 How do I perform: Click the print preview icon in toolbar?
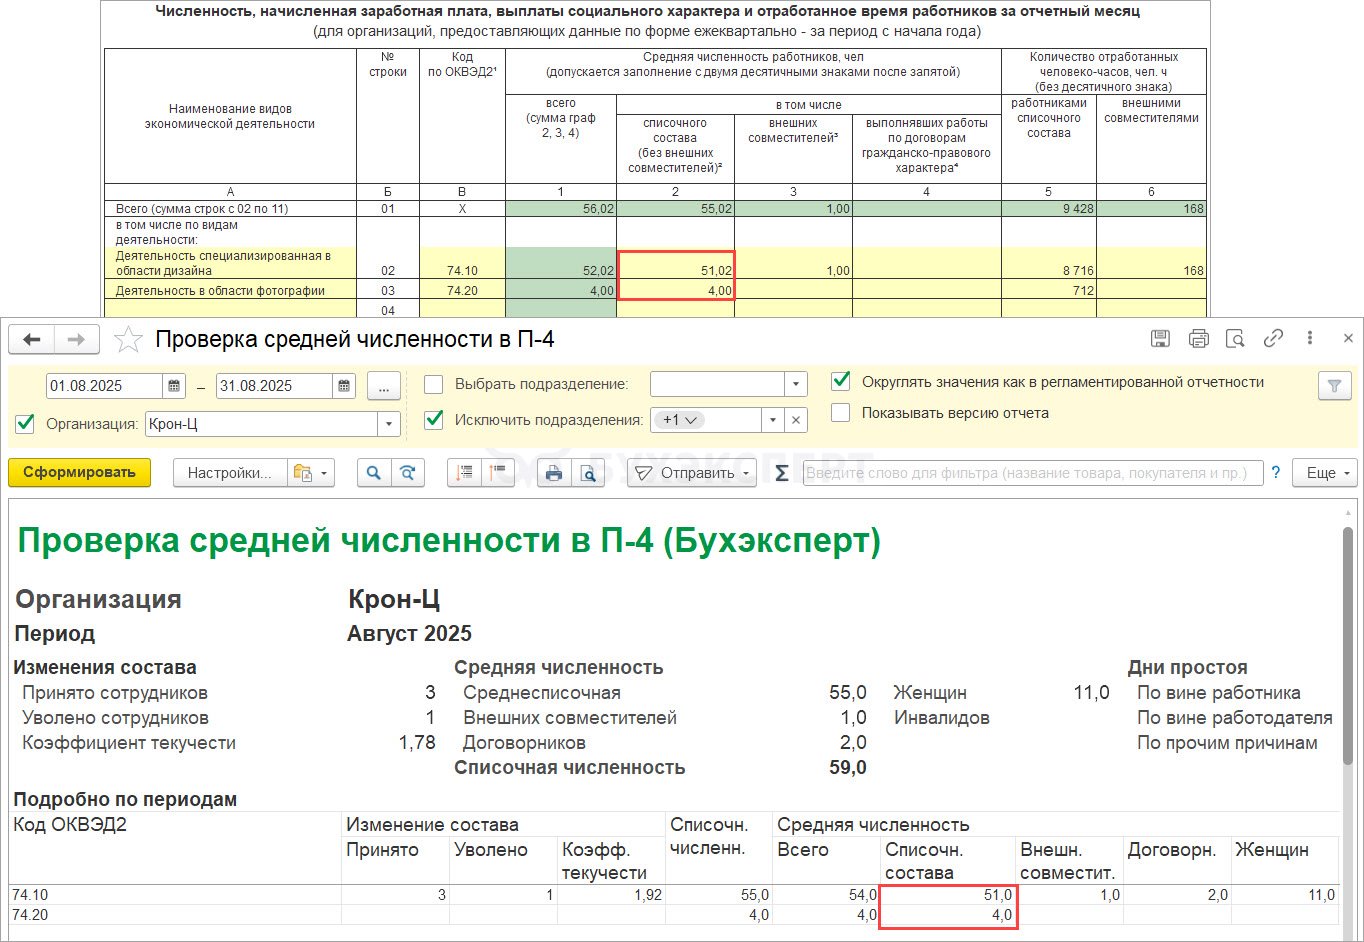[x=589, y=473]
